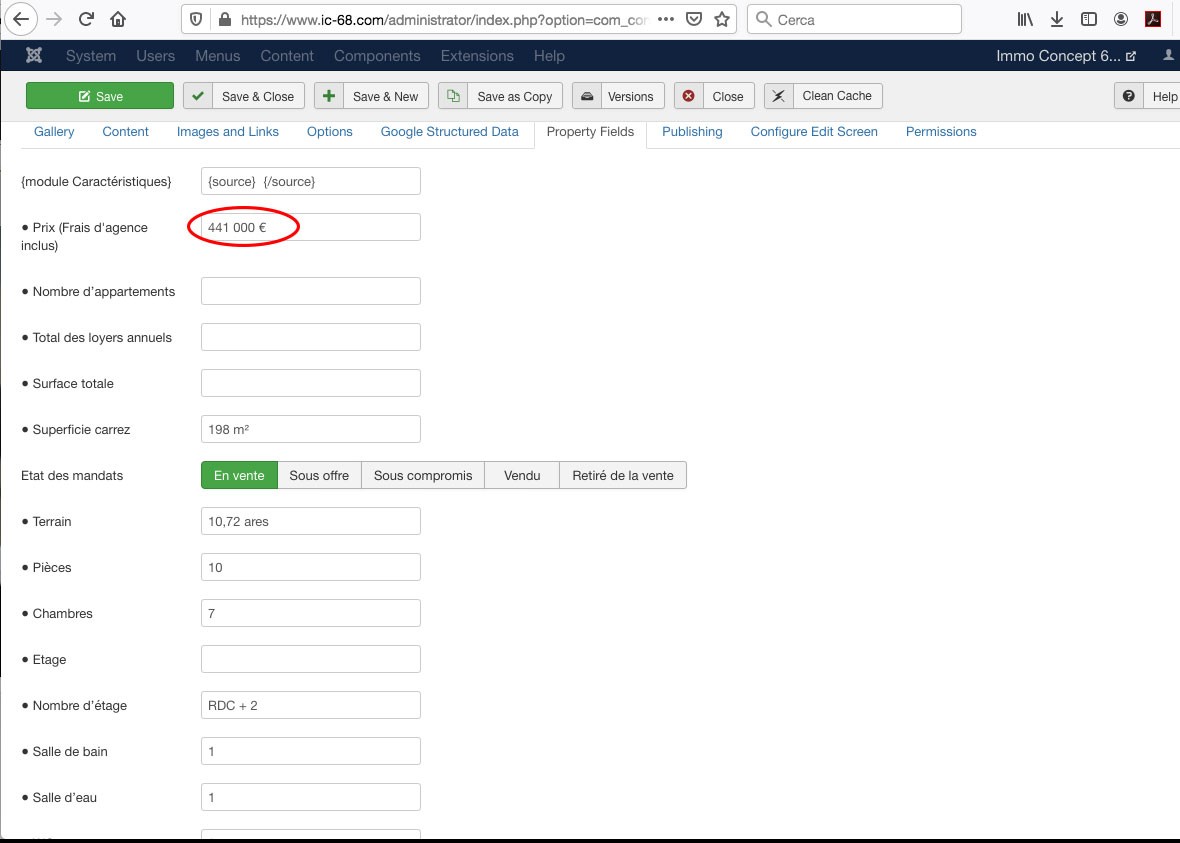Expand the Content dropdown menu
This screenshot has width=1180, height=843.
[287, 56]
